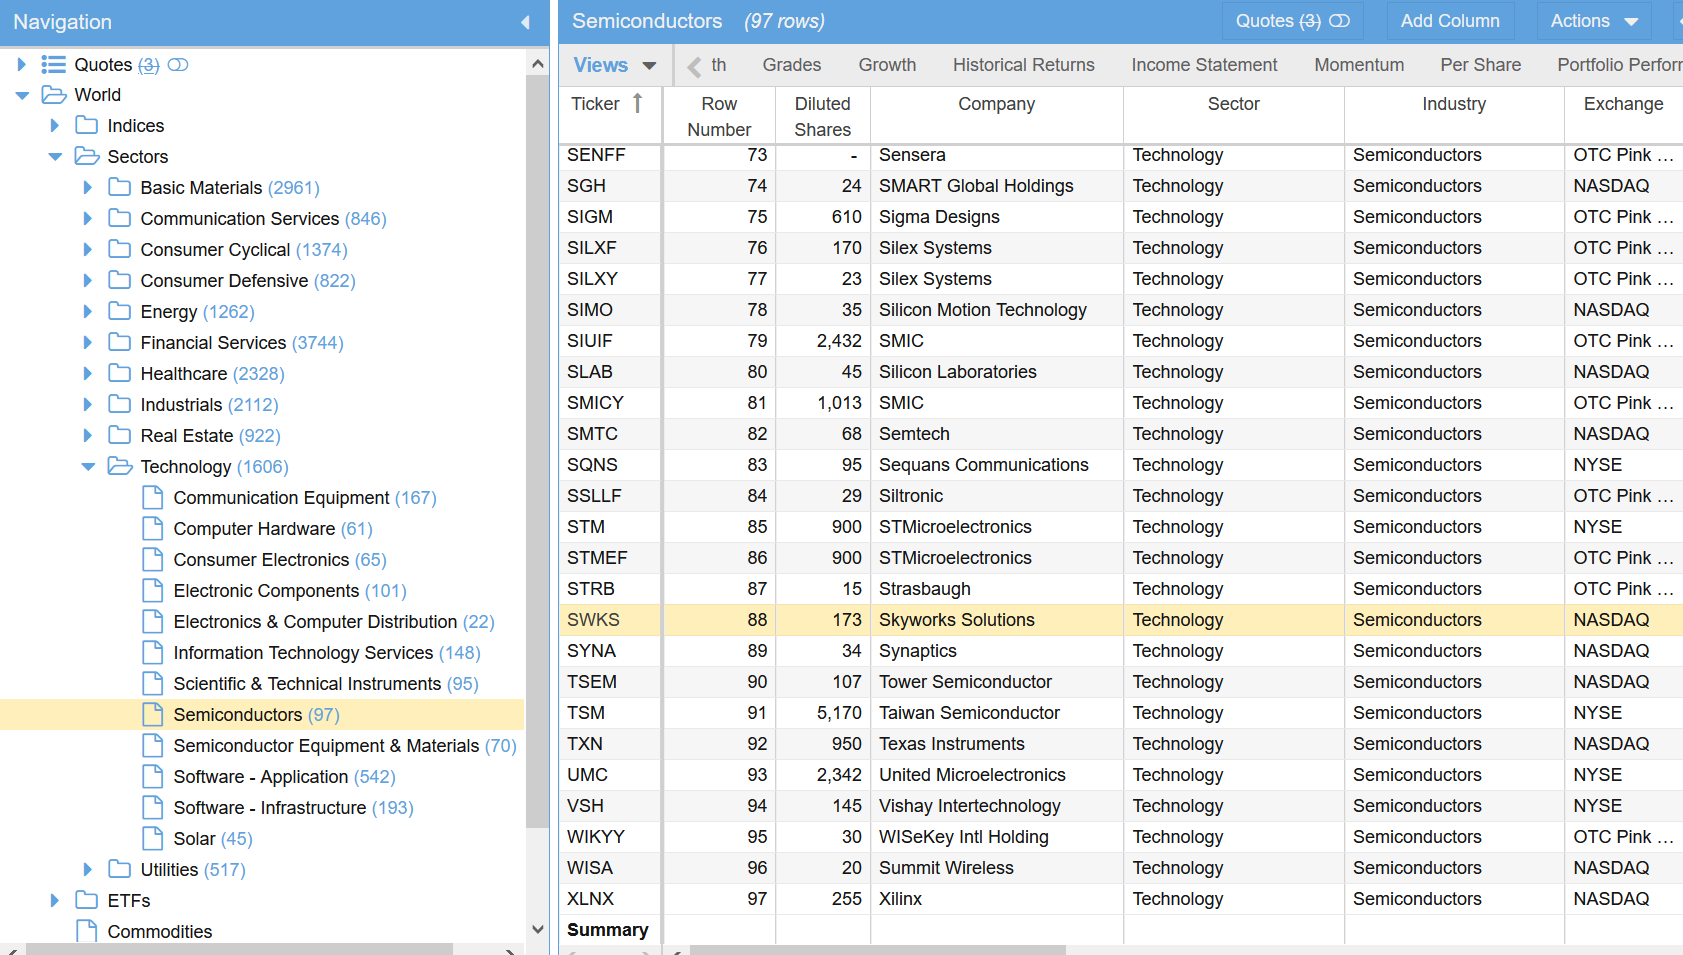Image resolution: width=1683 pixels, height=955 pixels.
Task: Collapse the Technology sector node
Action: point(88,466)
